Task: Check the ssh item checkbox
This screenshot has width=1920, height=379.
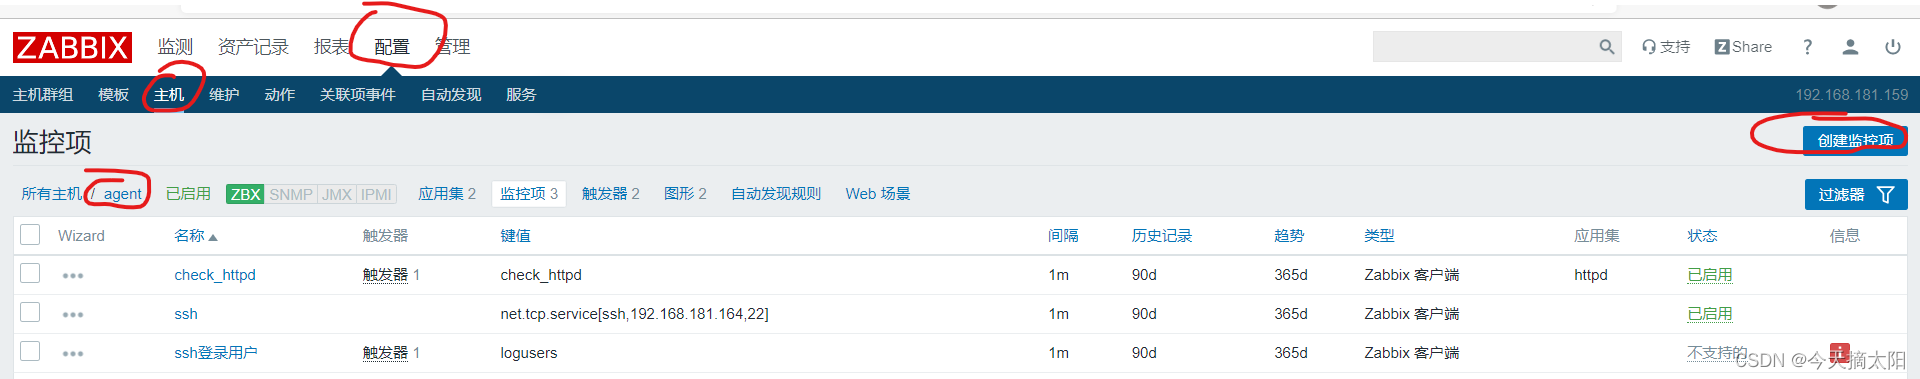Action: [x=30, y=313]
